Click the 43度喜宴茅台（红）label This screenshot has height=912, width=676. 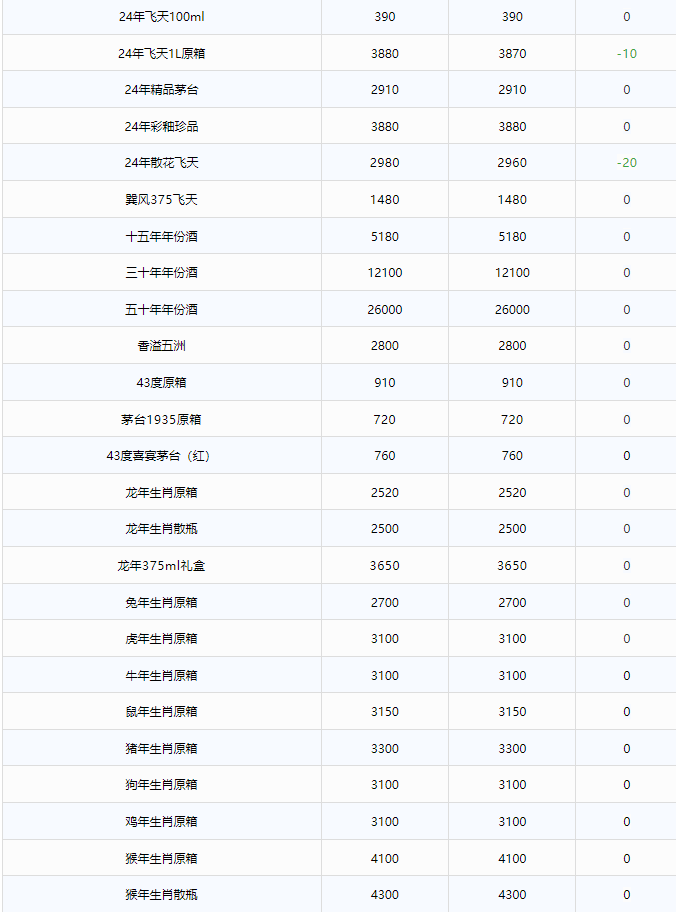click(158, 455)
